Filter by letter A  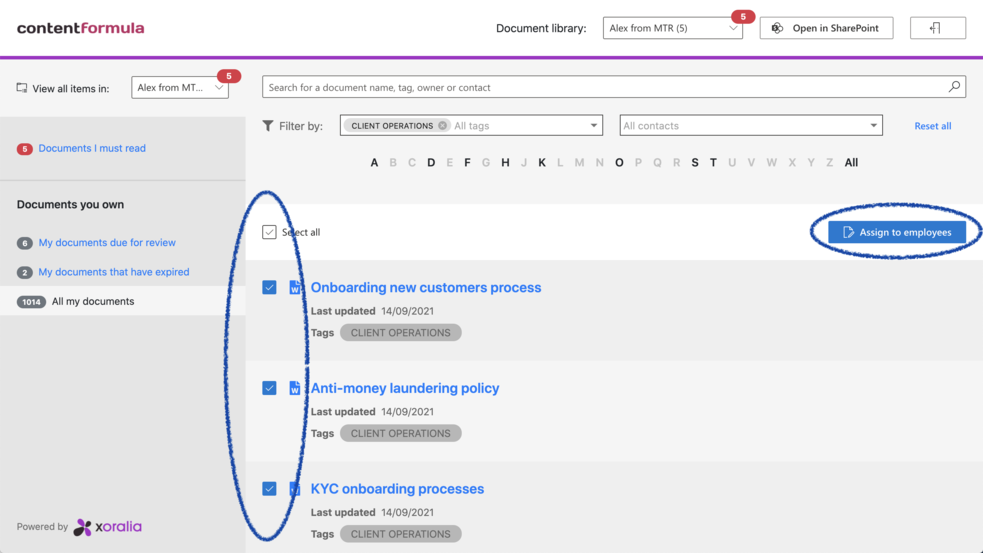(374, 163)
